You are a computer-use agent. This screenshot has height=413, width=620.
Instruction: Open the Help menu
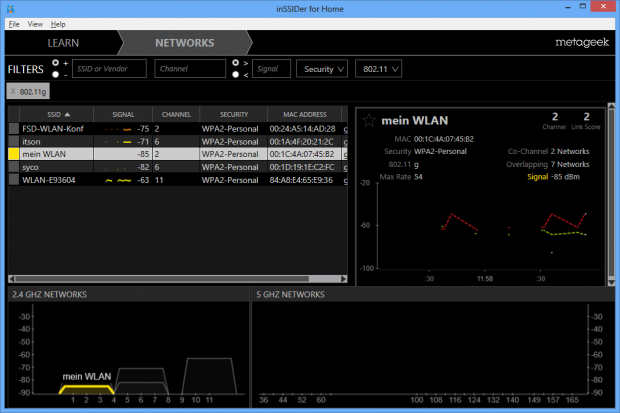point(58,23)
